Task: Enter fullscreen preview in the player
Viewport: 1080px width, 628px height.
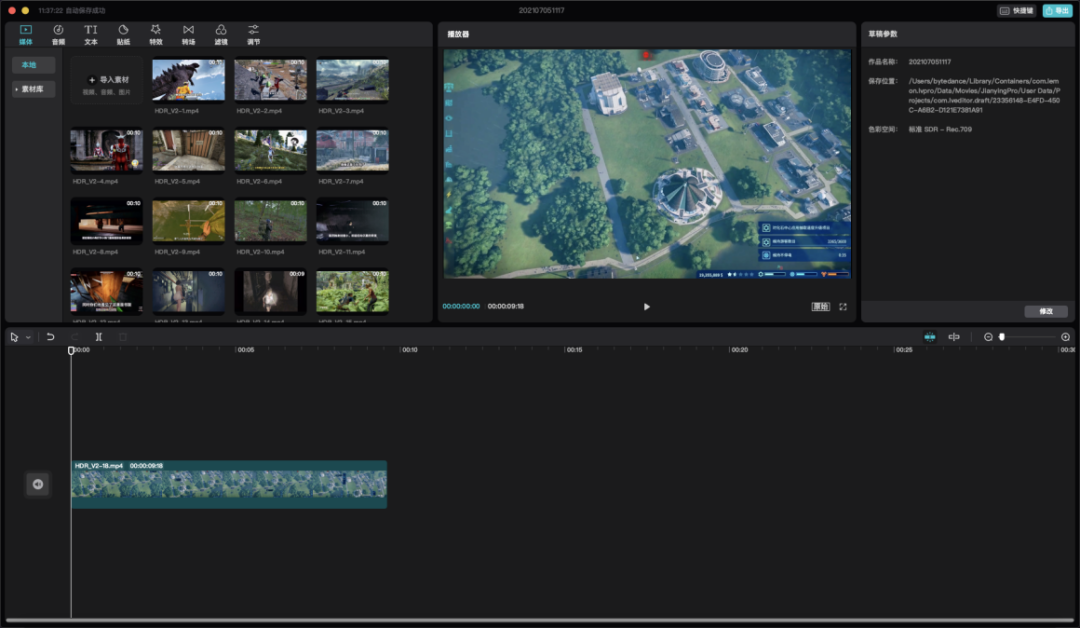Action: coord(843,306)
